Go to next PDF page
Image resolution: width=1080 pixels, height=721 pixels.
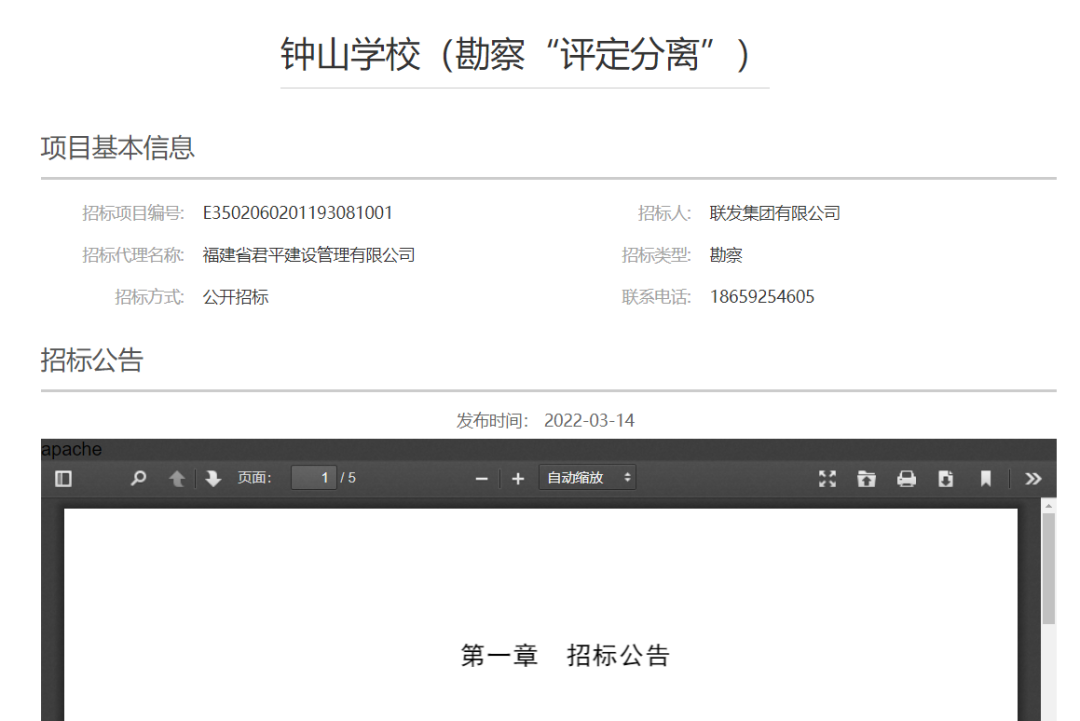(x=213, y=479)
